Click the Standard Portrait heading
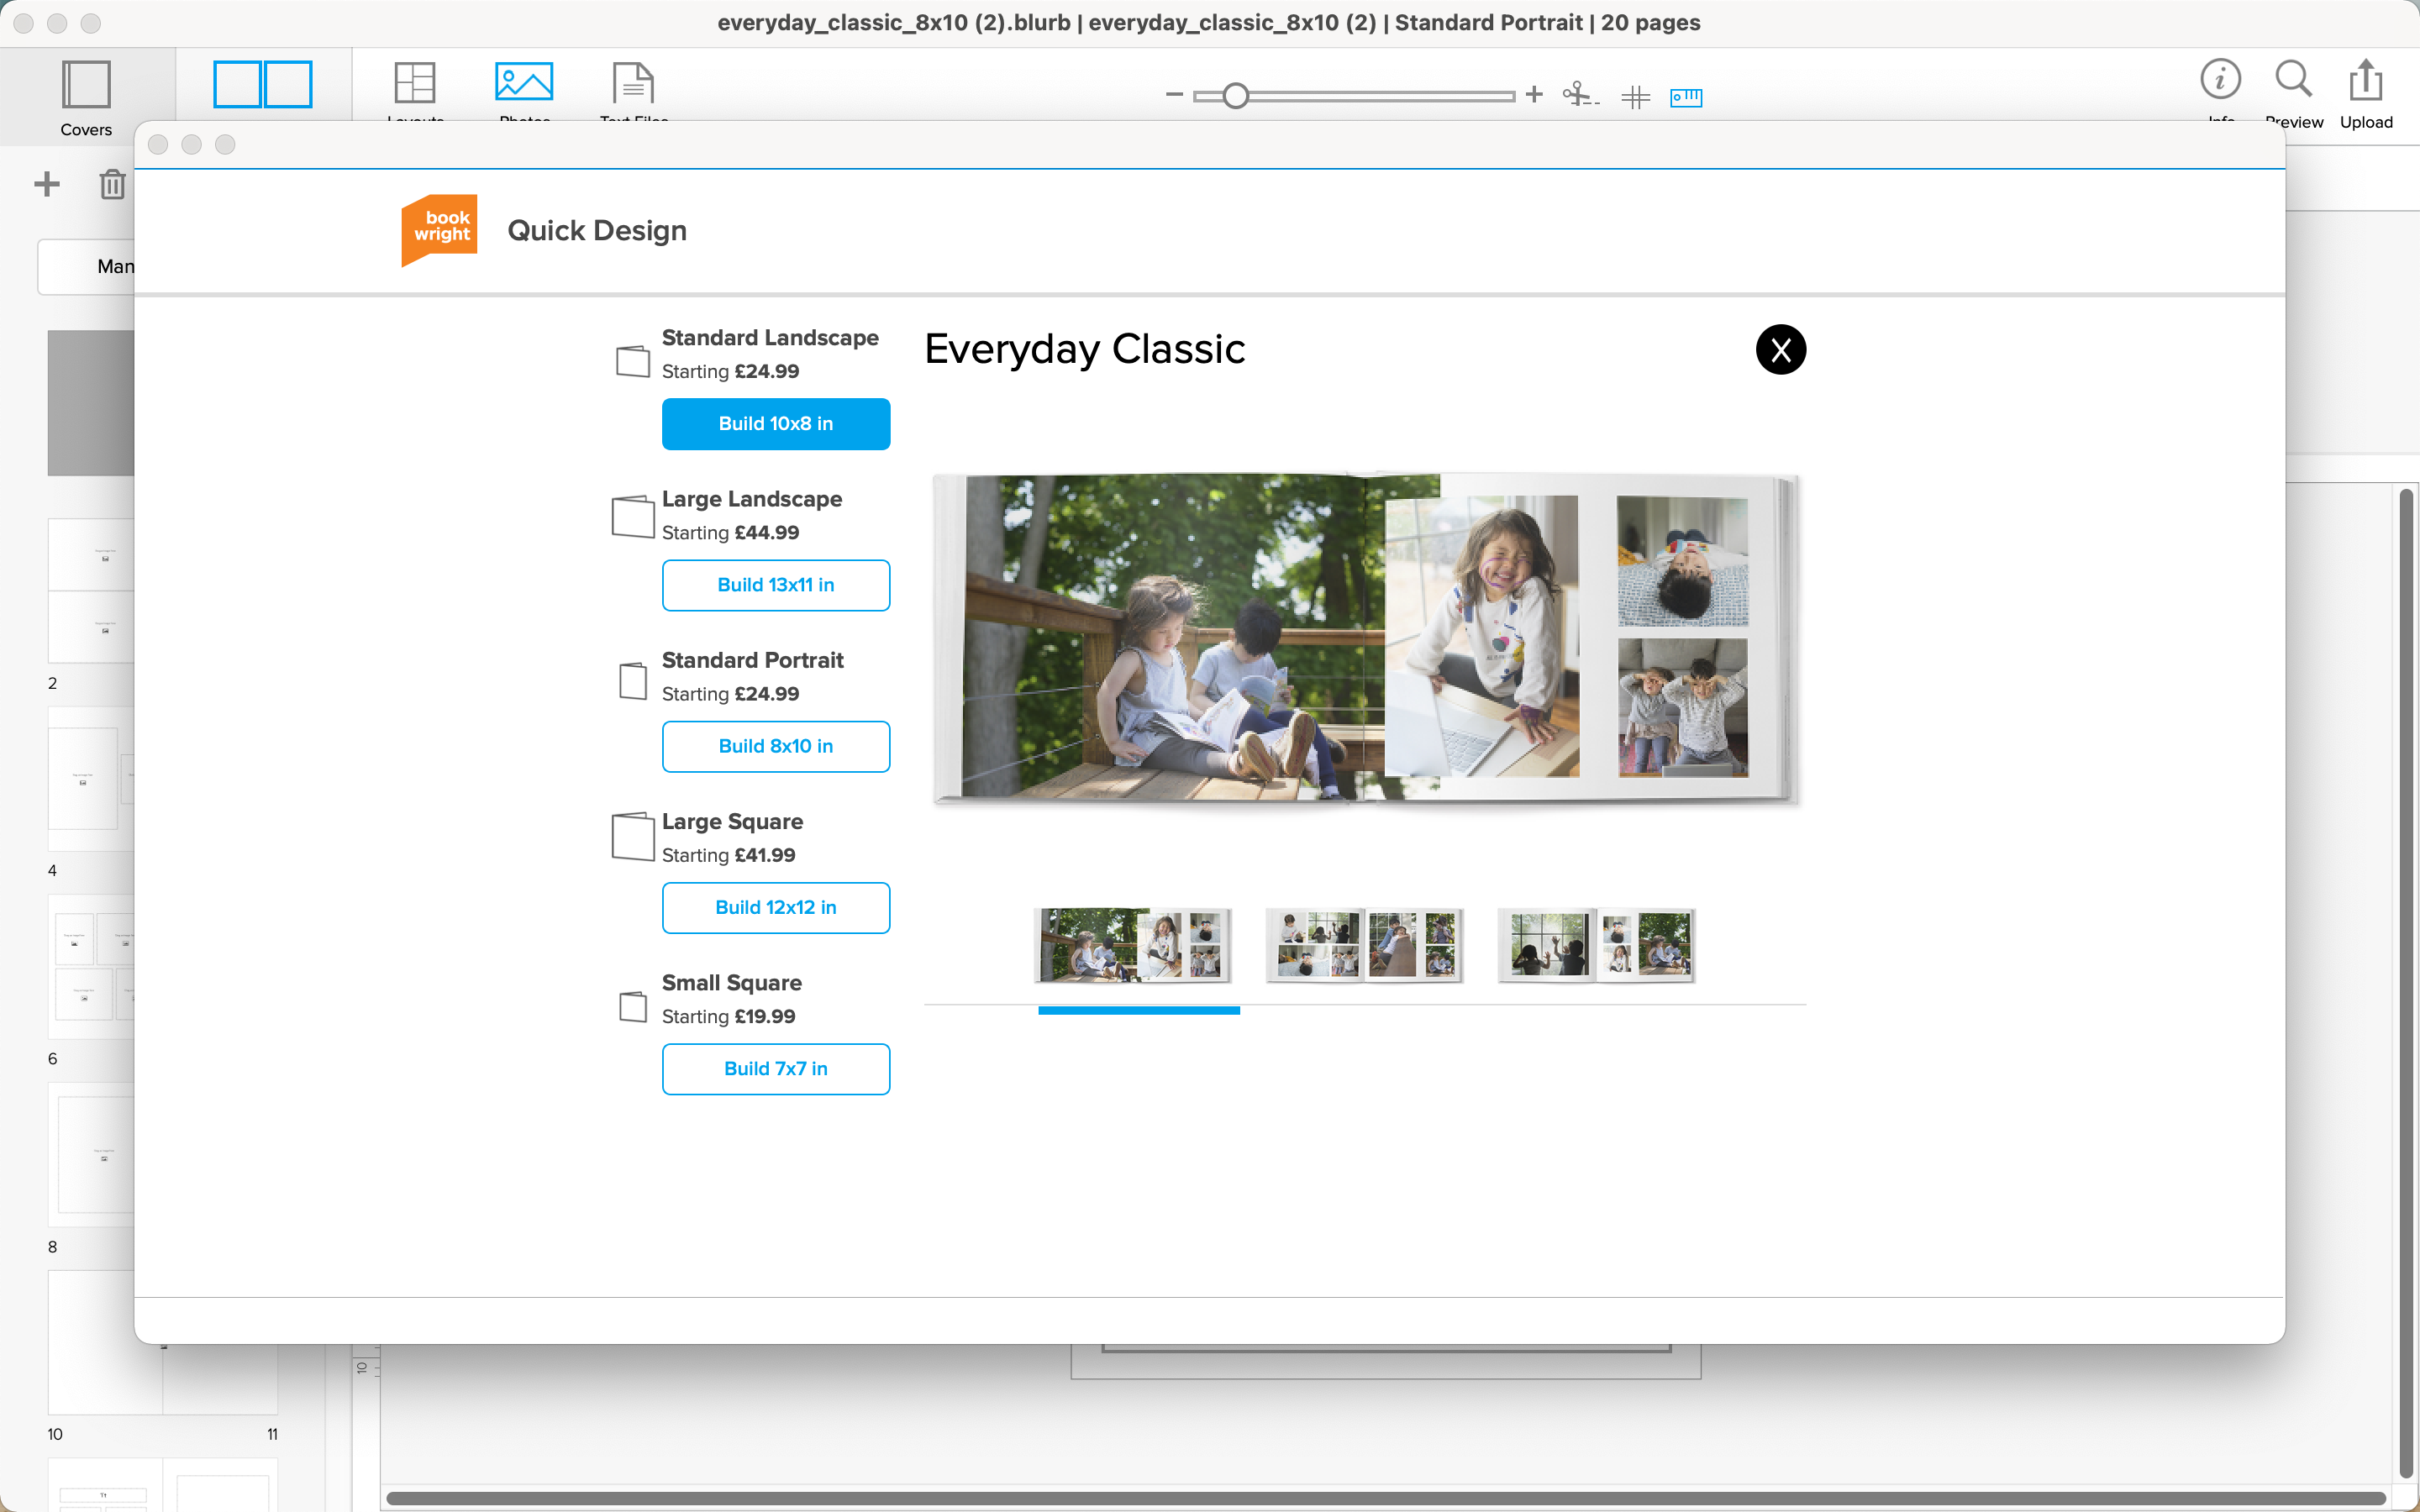Viewport: 2420px width, 1512px height. click(x=753, y=660)
